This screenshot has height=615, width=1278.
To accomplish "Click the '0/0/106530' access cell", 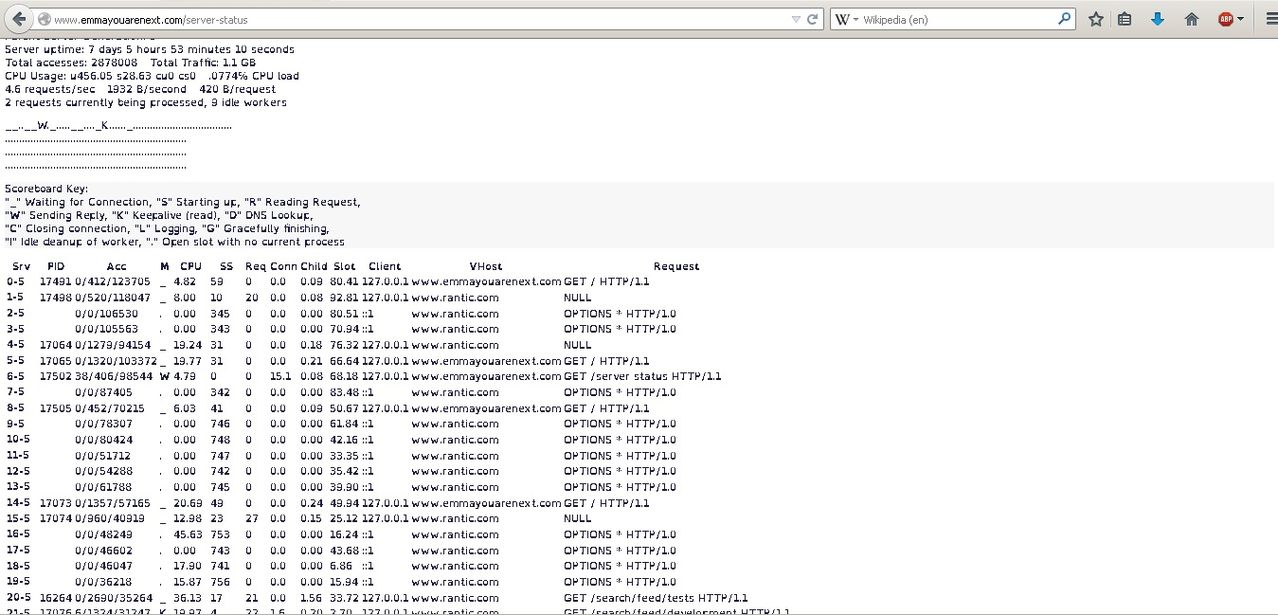I will tap(106, 313).
